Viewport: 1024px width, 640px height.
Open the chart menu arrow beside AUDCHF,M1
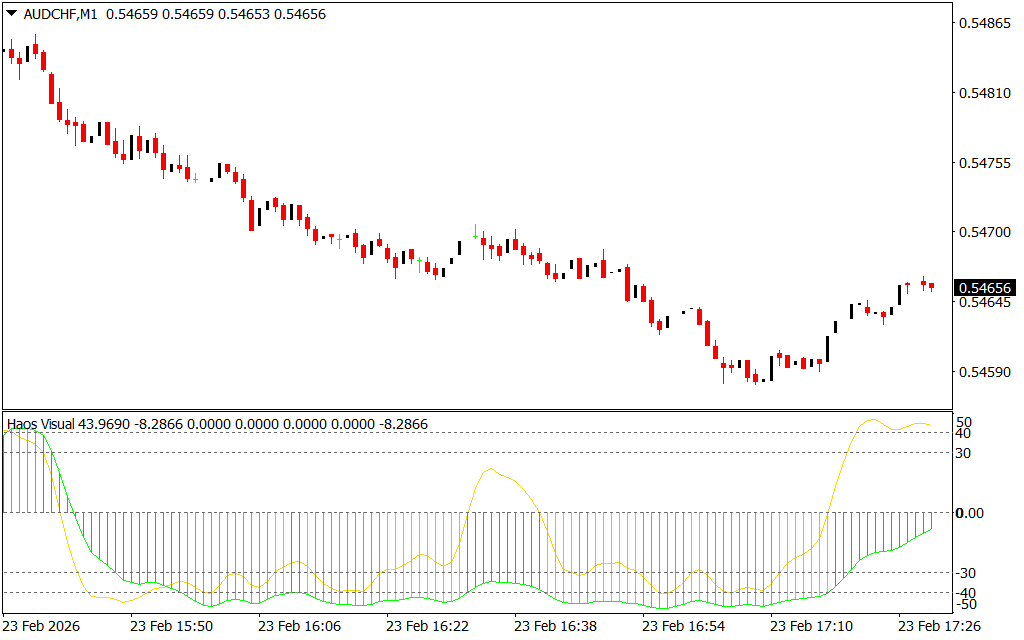tap(11, 14)
